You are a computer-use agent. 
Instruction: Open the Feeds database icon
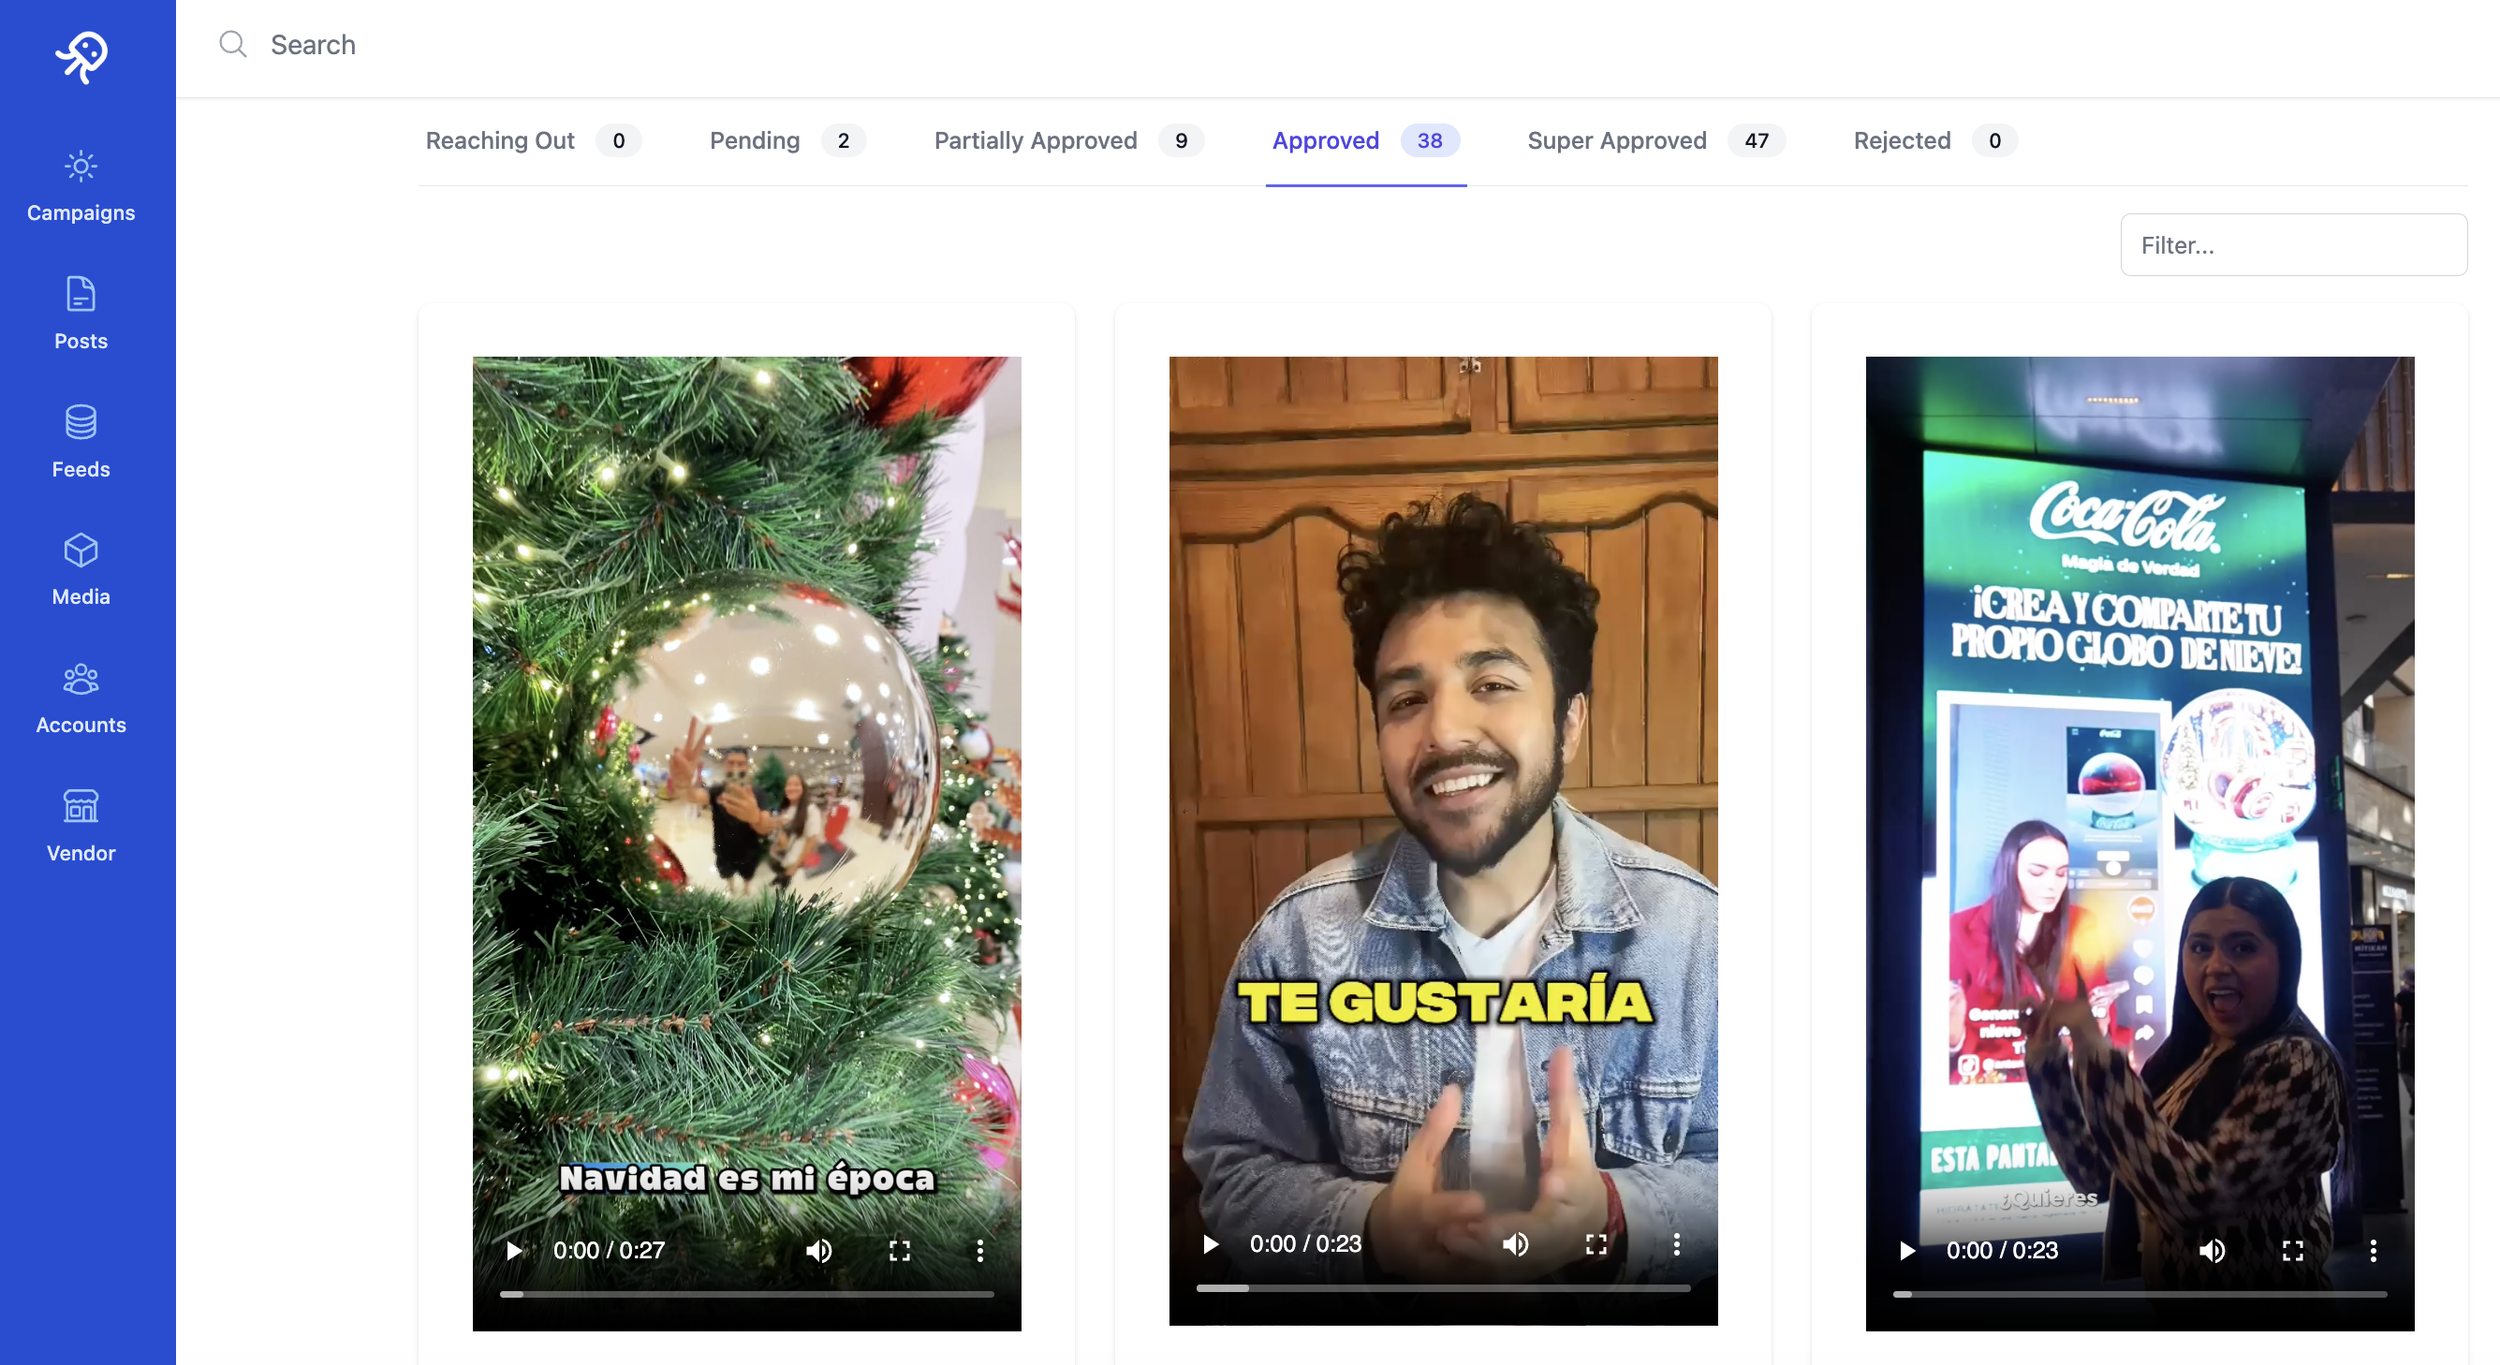click(x=81, y=422)
